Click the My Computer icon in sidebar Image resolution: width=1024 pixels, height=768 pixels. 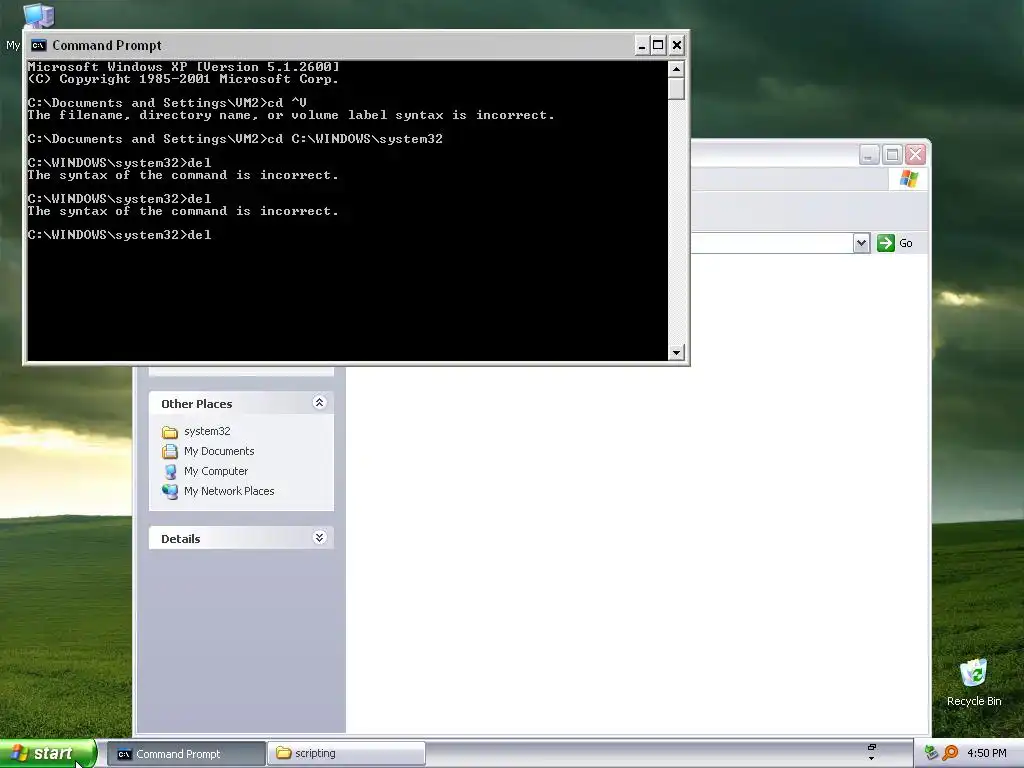click(x=170, y=472)
